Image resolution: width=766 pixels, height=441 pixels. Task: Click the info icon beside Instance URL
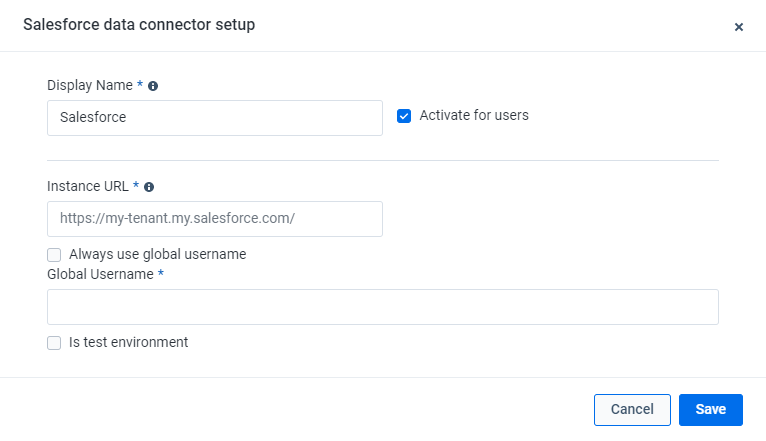(149, 187)
